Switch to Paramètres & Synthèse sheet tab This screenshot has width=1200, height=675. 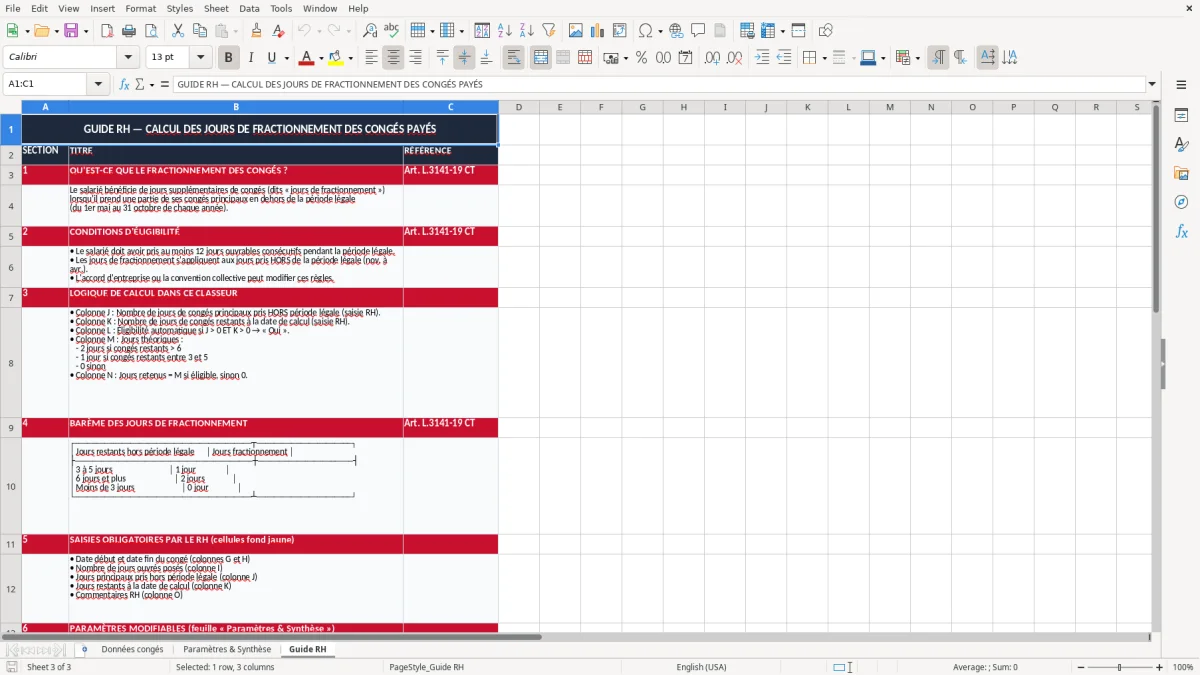[227, 649]
